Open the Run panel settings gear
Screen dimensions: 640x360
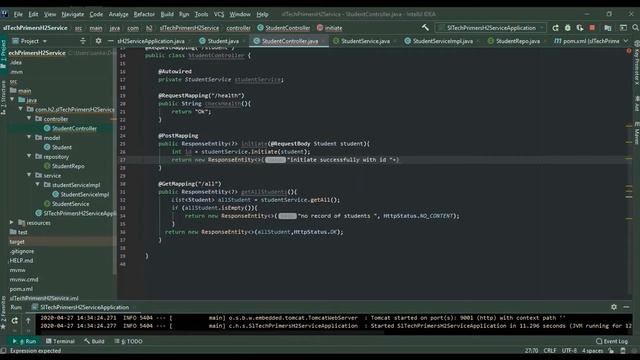(x=614, y=307)
